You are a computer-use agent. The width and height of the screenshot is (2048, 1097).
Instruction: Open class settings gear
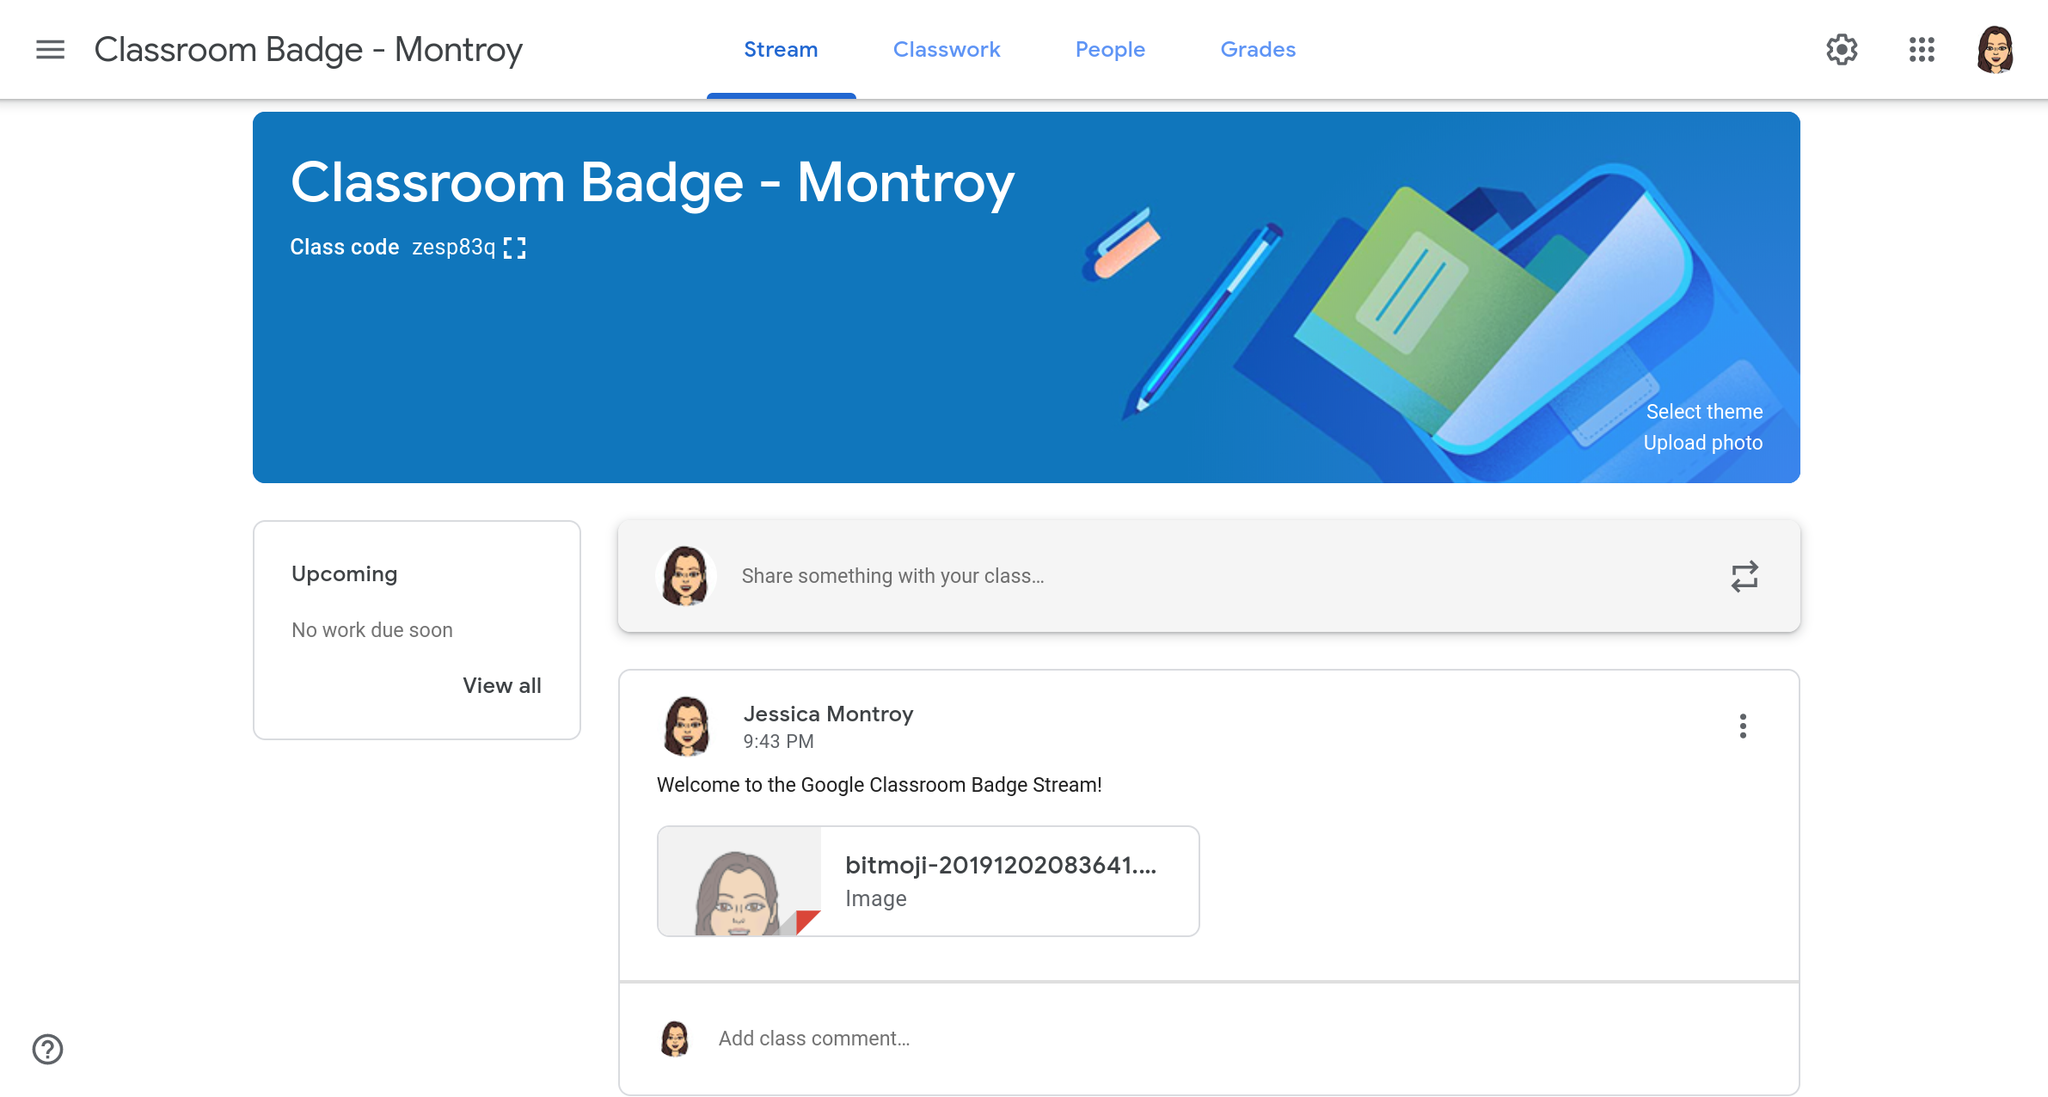click(1841, 49)
